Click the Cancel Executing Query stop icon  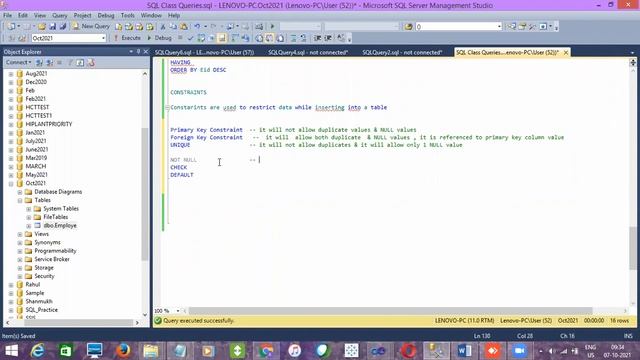(180, 38)
